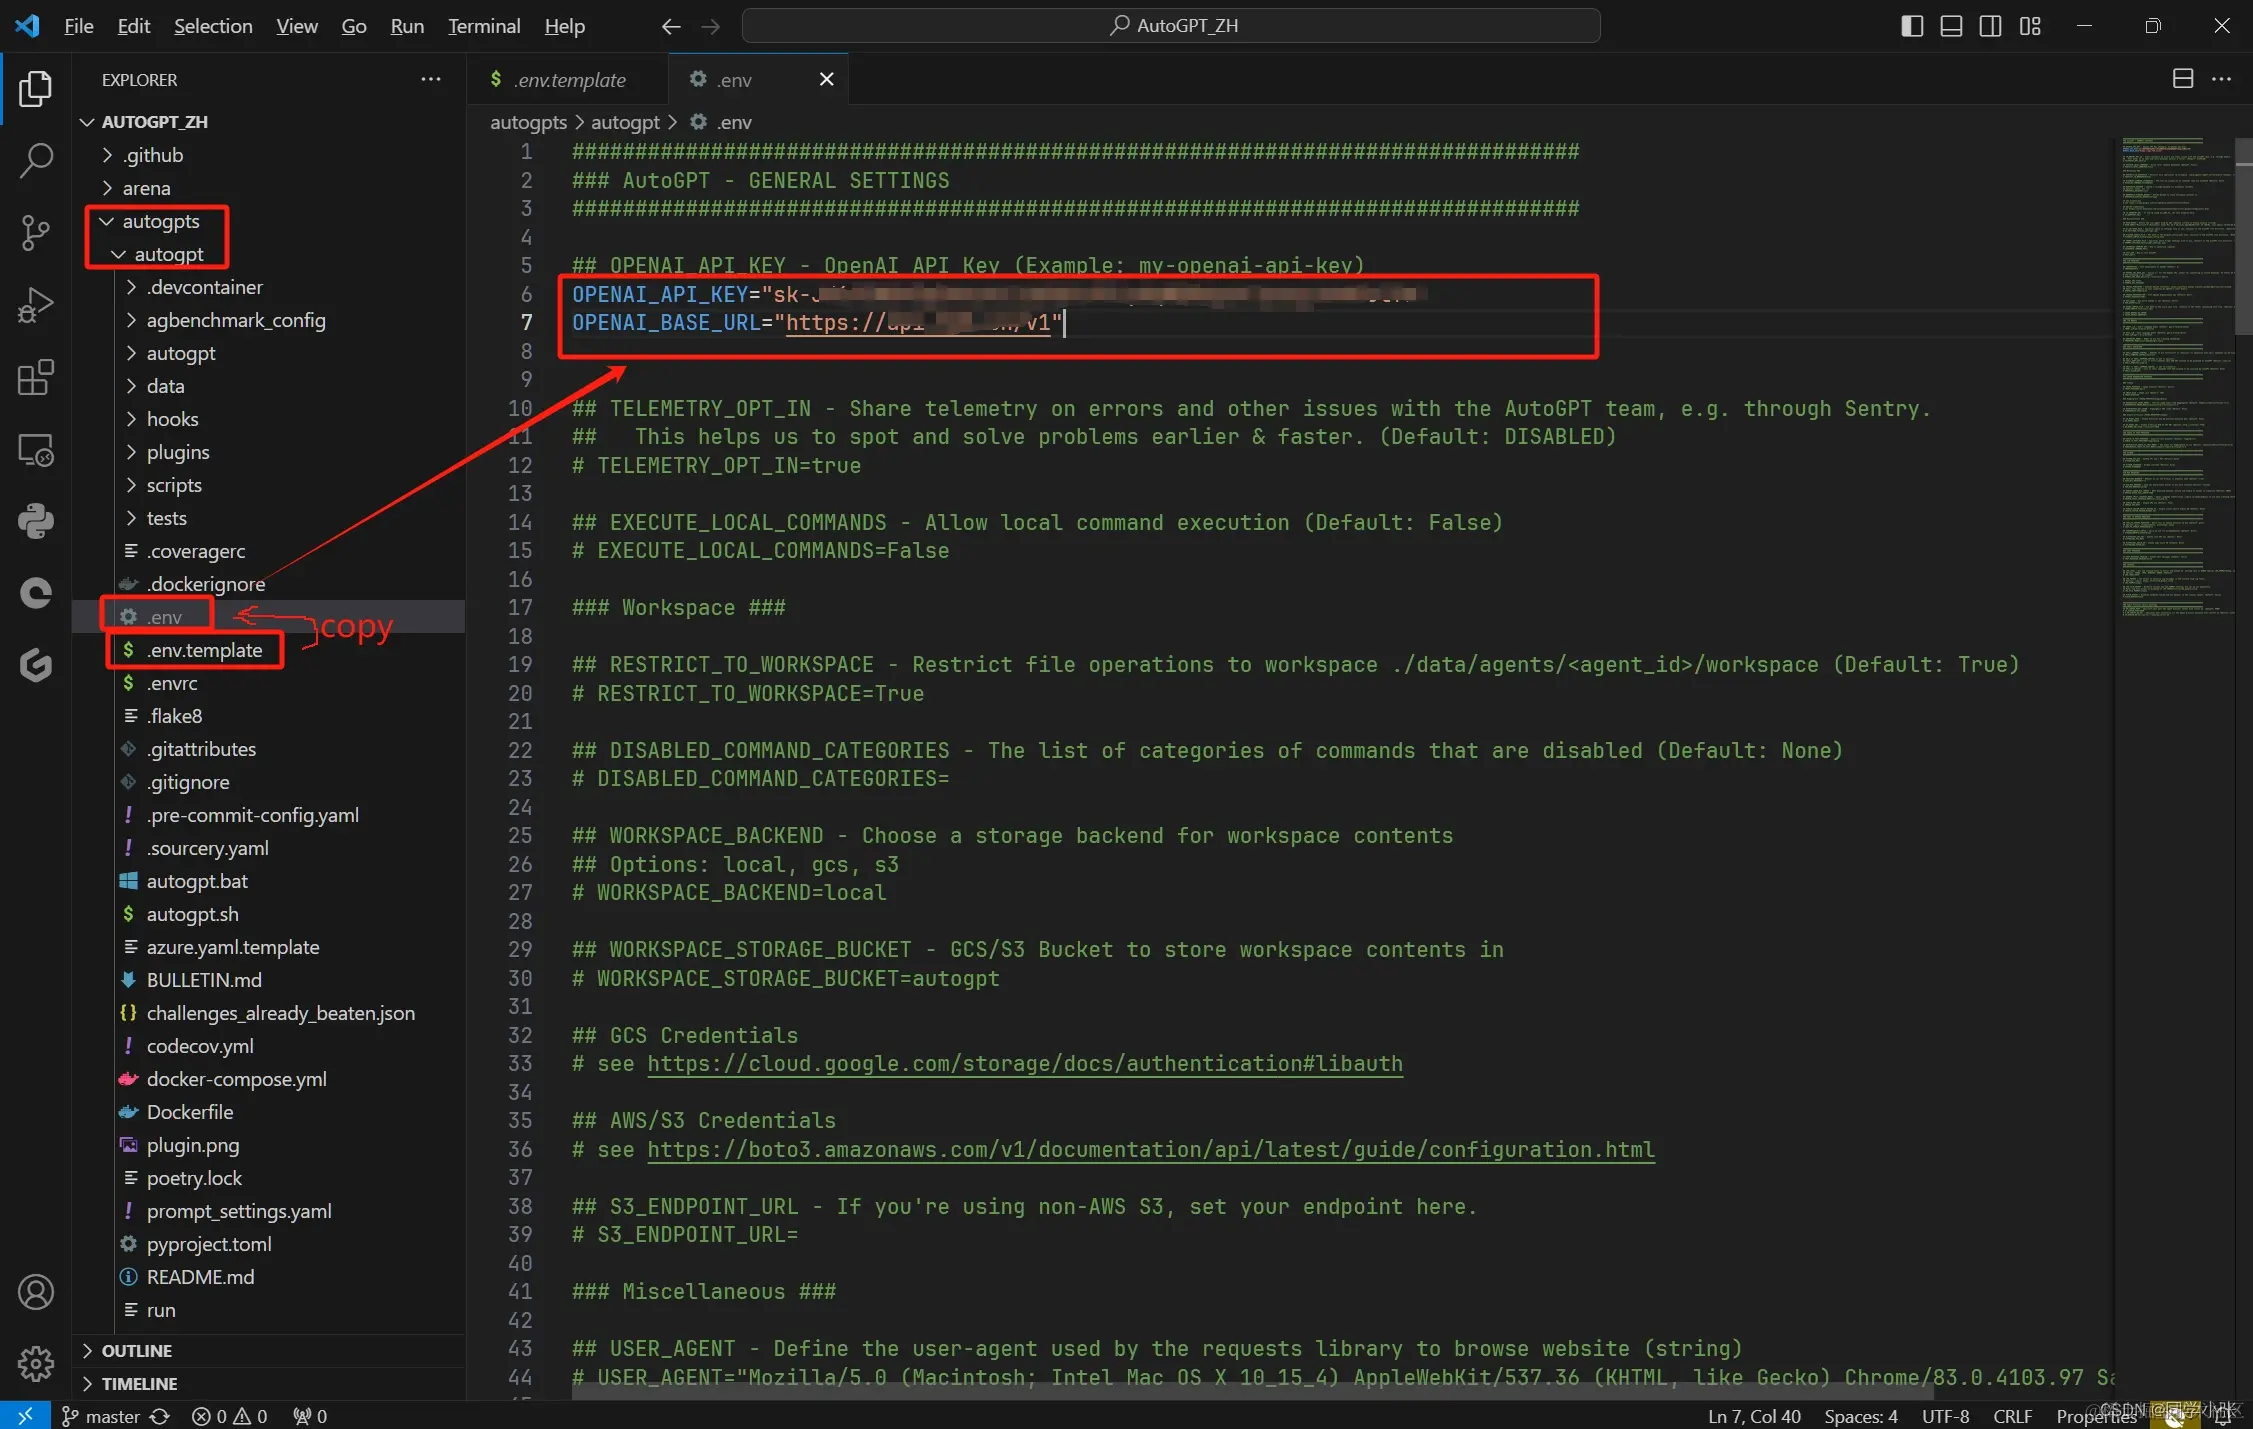Toggle the bottom panel visibility
The image size is (2253, 1429).
click(1951, 26)
